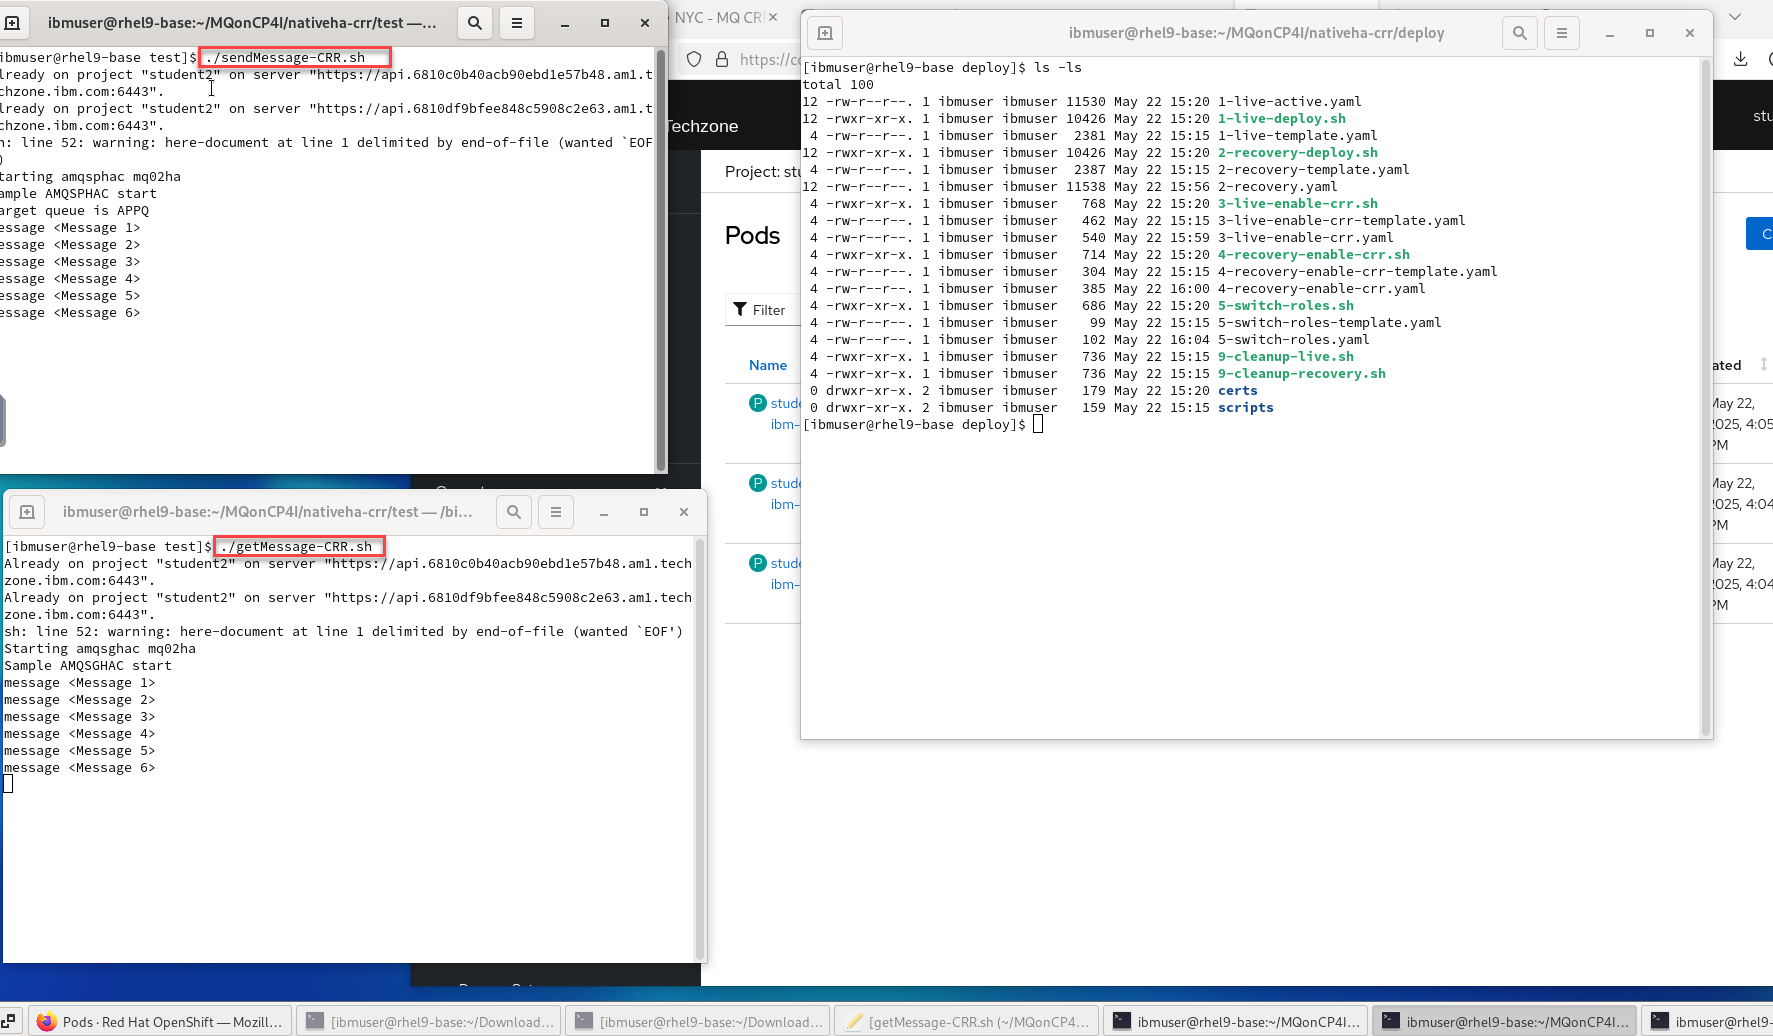The height and width of the screenshot is (1036, 1773).
Task: Open hamburger menu in the getMessage terminal
Action: pyautogui.click(x=556, y=512)
